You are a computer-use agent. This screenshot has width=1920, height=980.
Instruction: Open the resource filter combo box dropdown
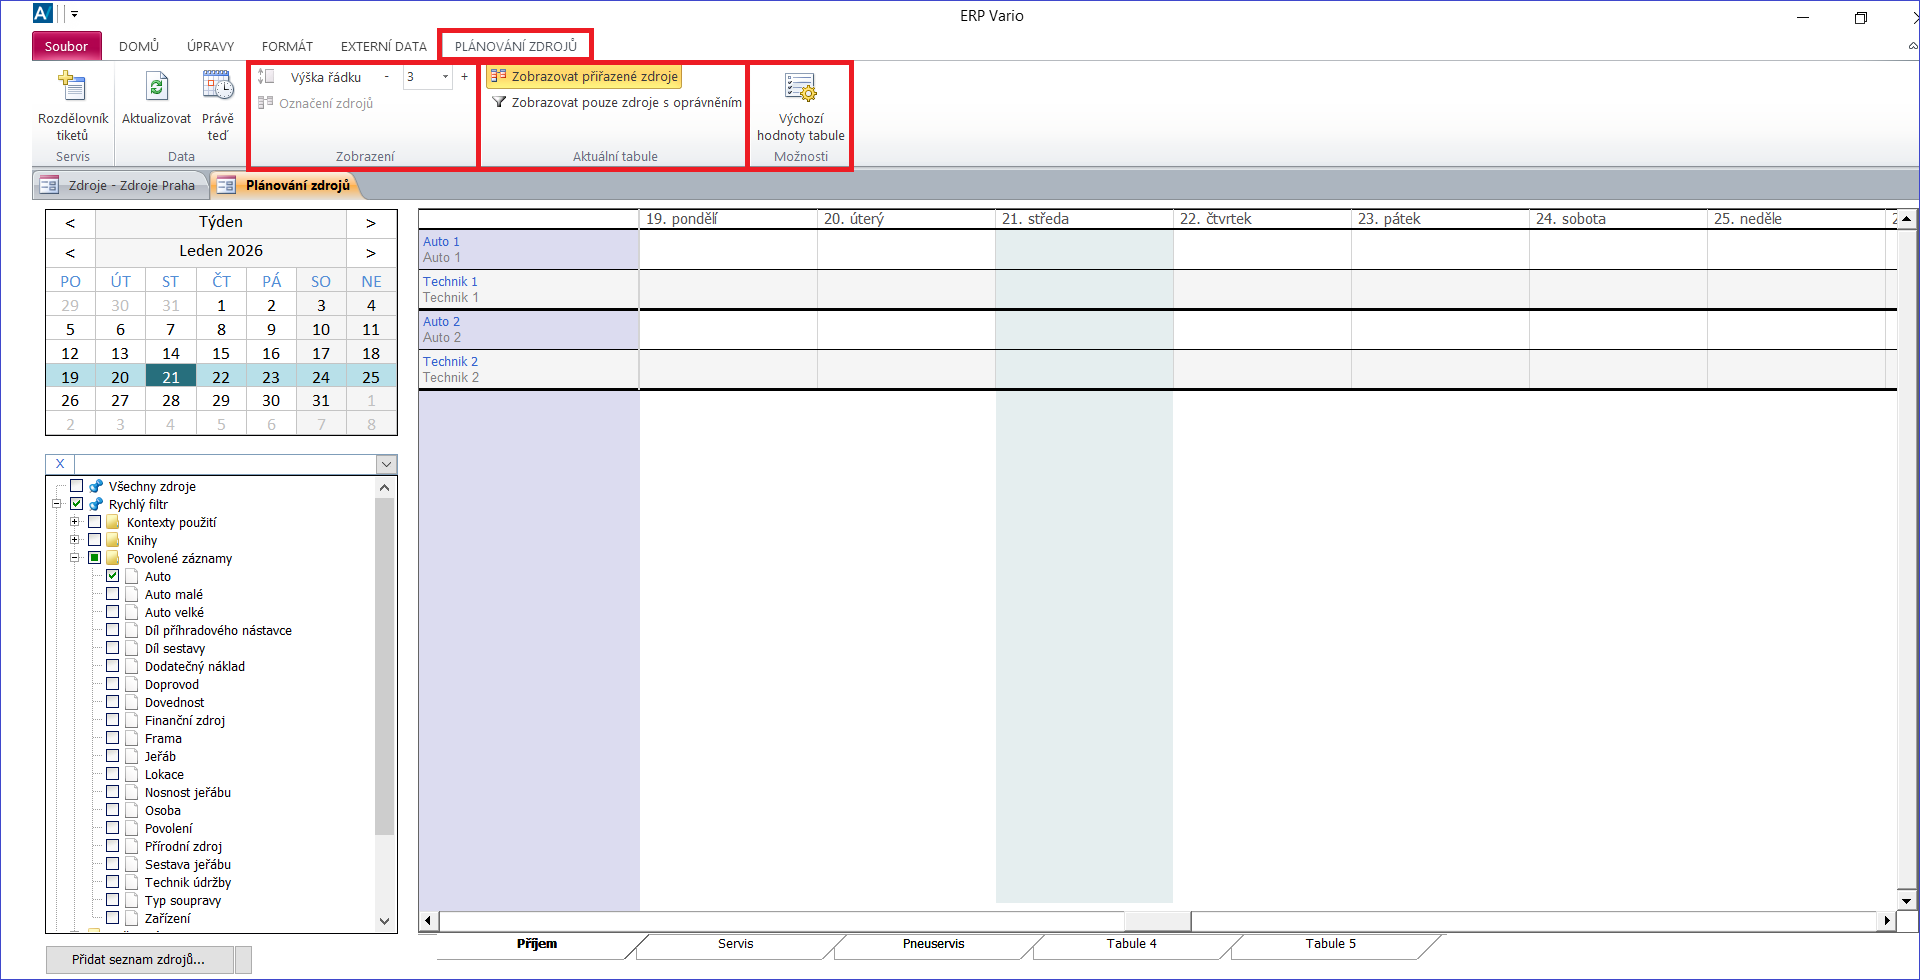386,464
